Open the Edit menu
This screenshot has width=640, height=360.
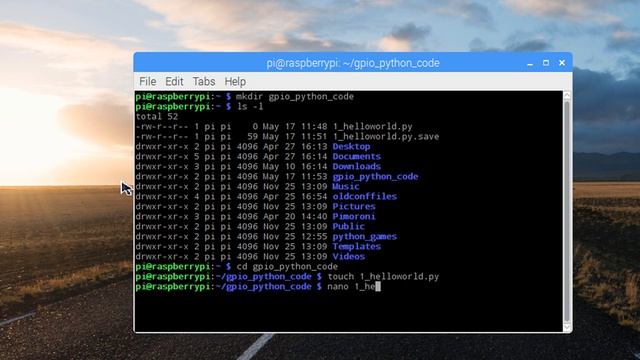coord(174,82)
